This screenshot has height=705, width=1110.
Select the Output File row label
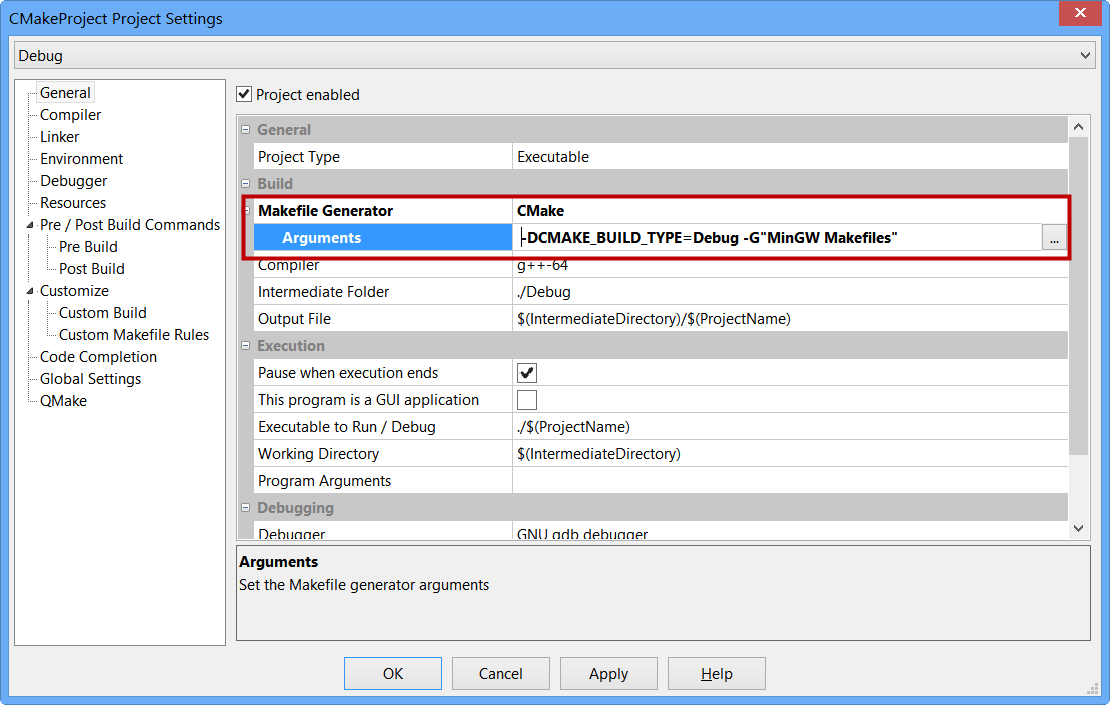pyautogui.click(x=294, y=319)
